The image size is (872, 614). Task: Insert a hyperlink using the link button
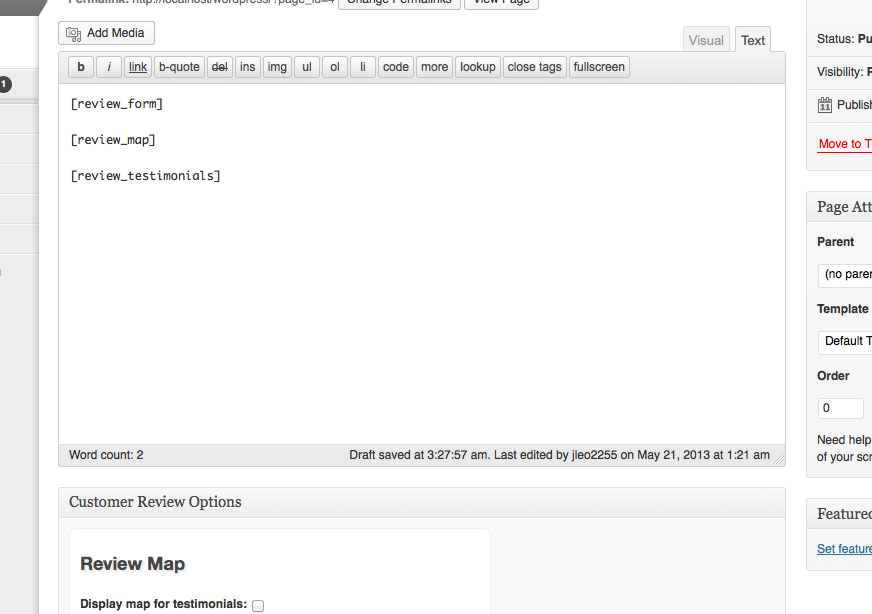point(138,67)
